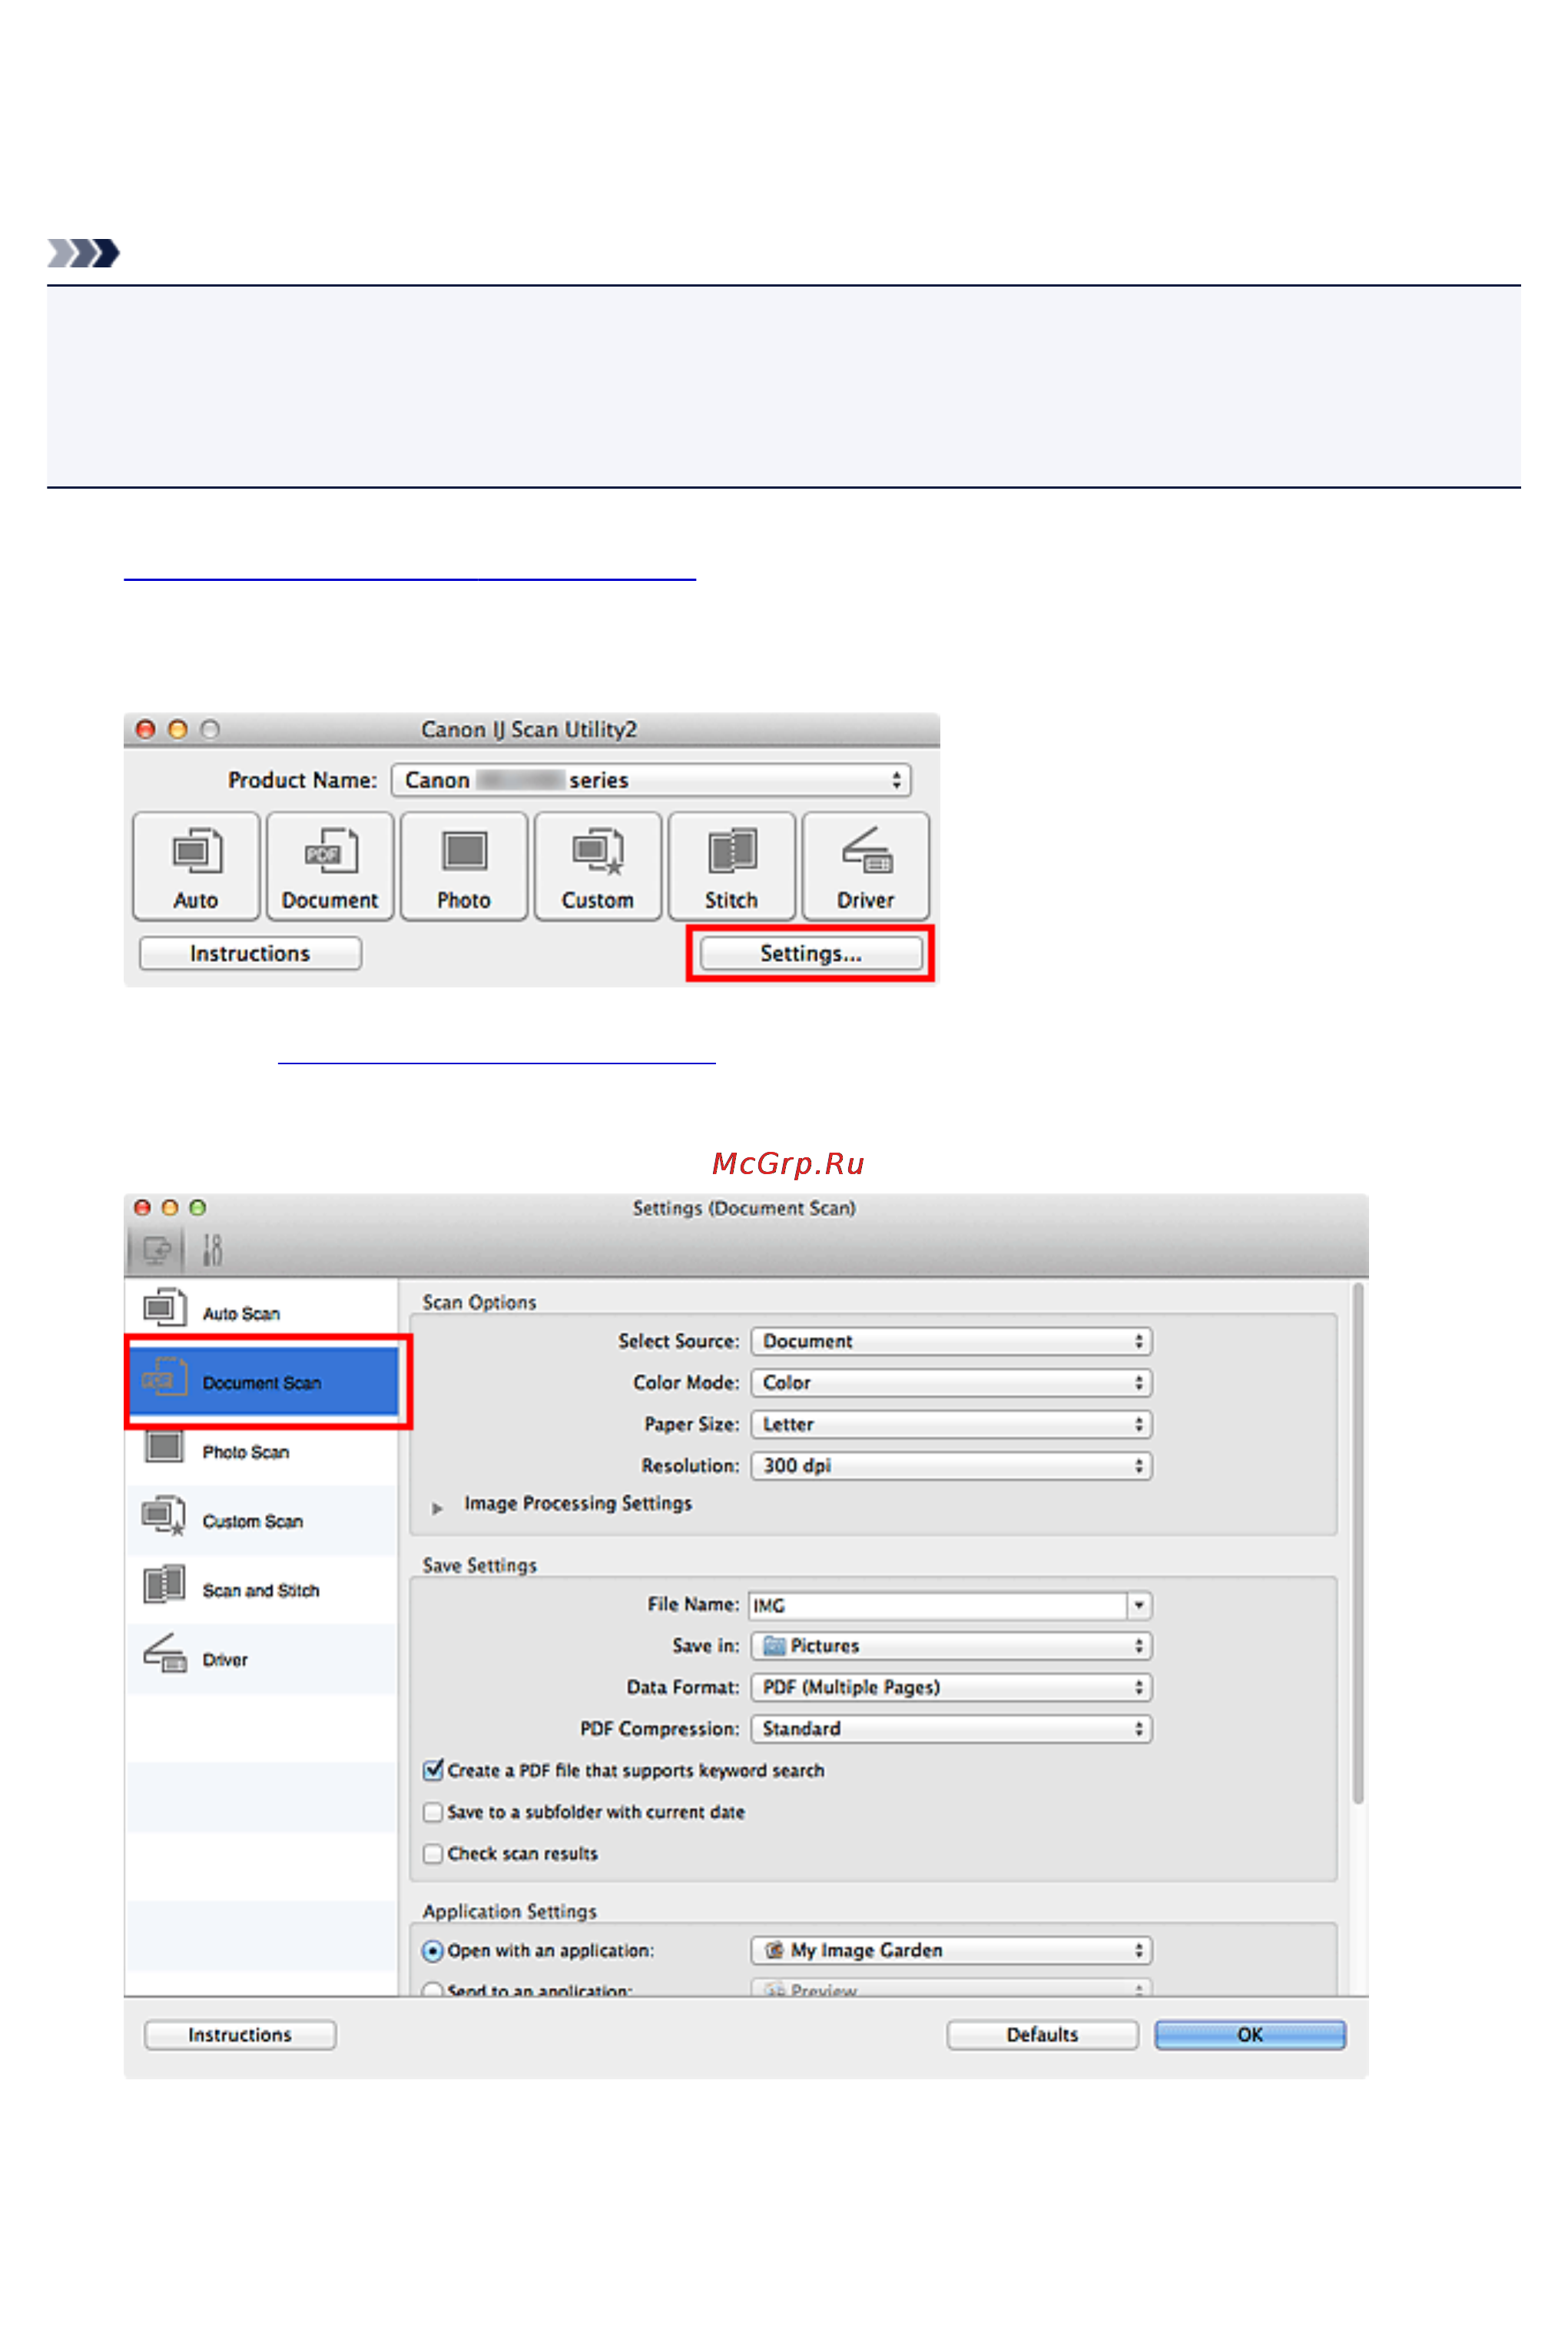
Task: Open the Save in Pictures dropdown
Action: tap(951, 1645)
